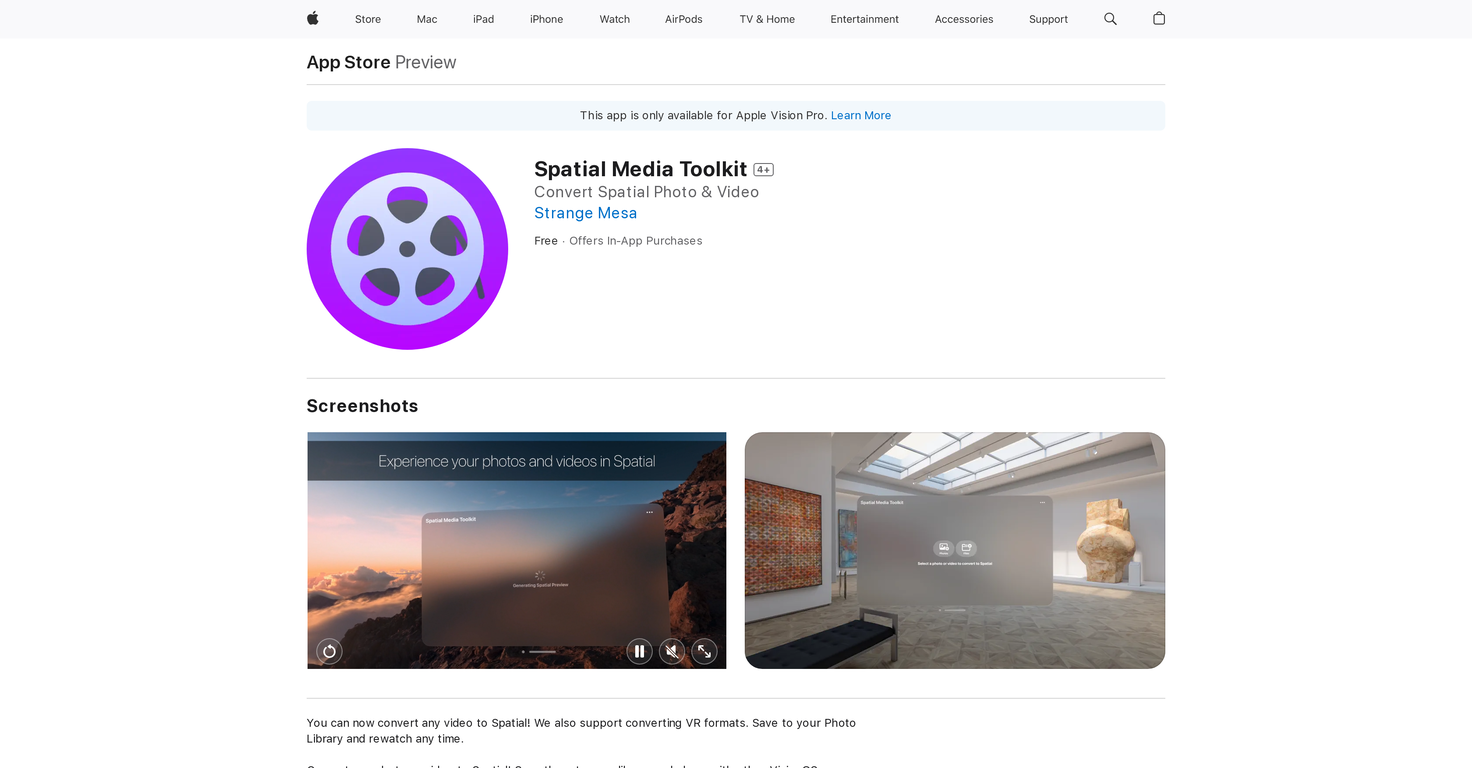Click the Apple logo in menu bar
The height and width of the screenshot is (768, 1472).
point(312,18)
